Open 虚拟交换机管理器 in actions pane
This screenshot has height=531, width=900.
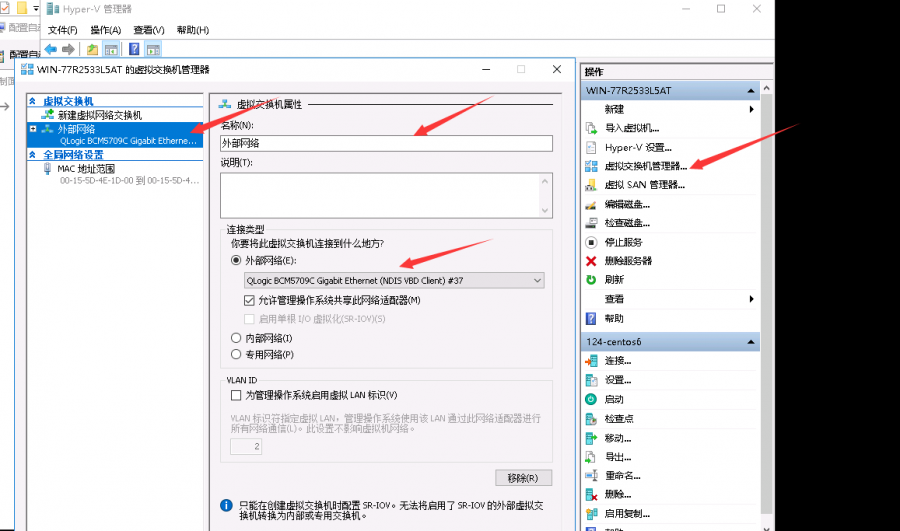coord(645,166)
